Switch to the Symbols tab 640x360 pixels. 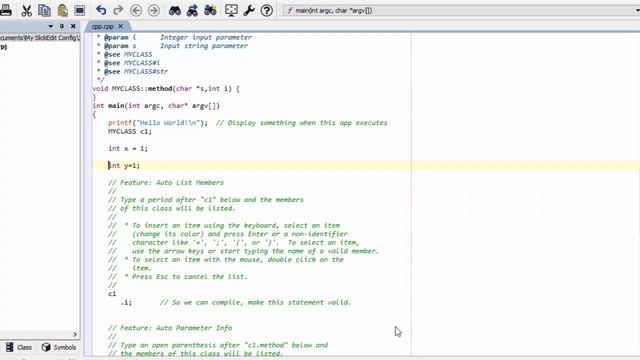(59, 347)
